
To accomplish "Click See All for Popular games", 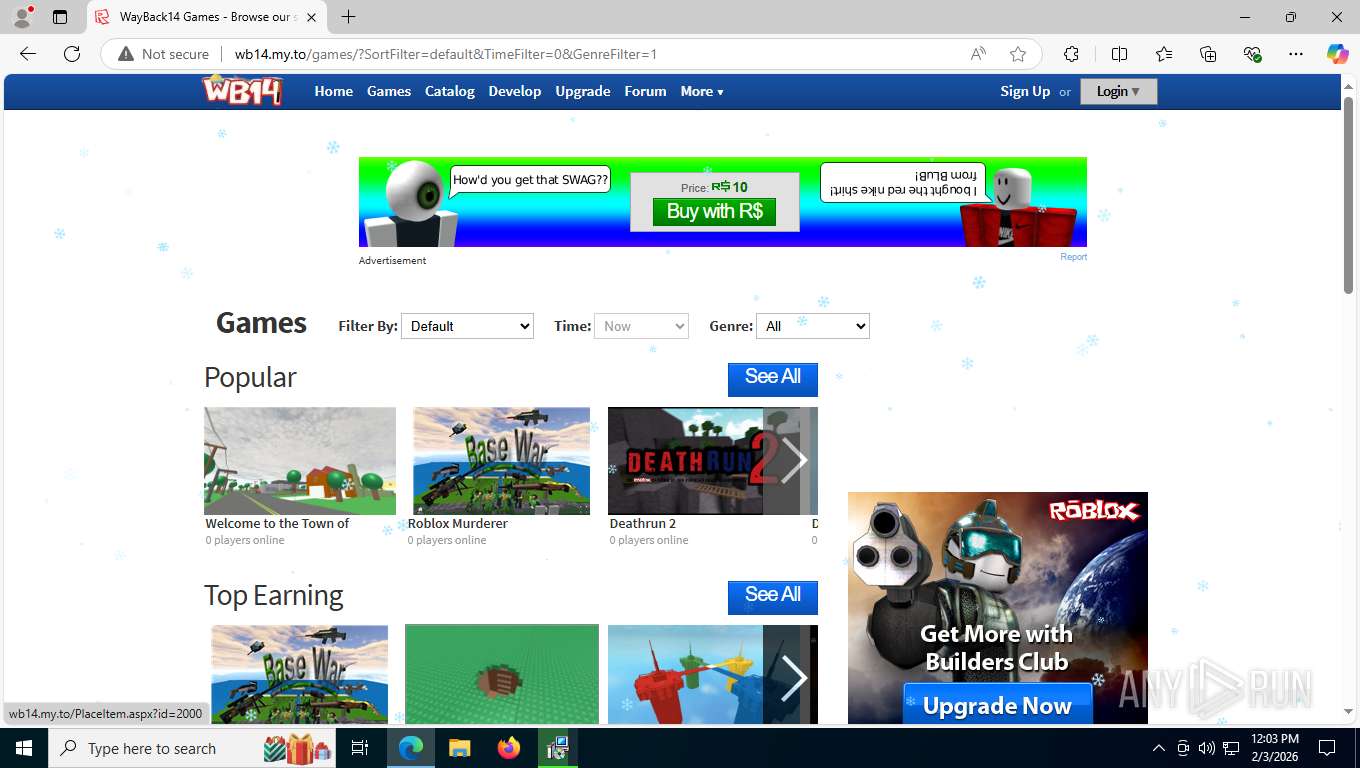I will (x=773, y=379).
